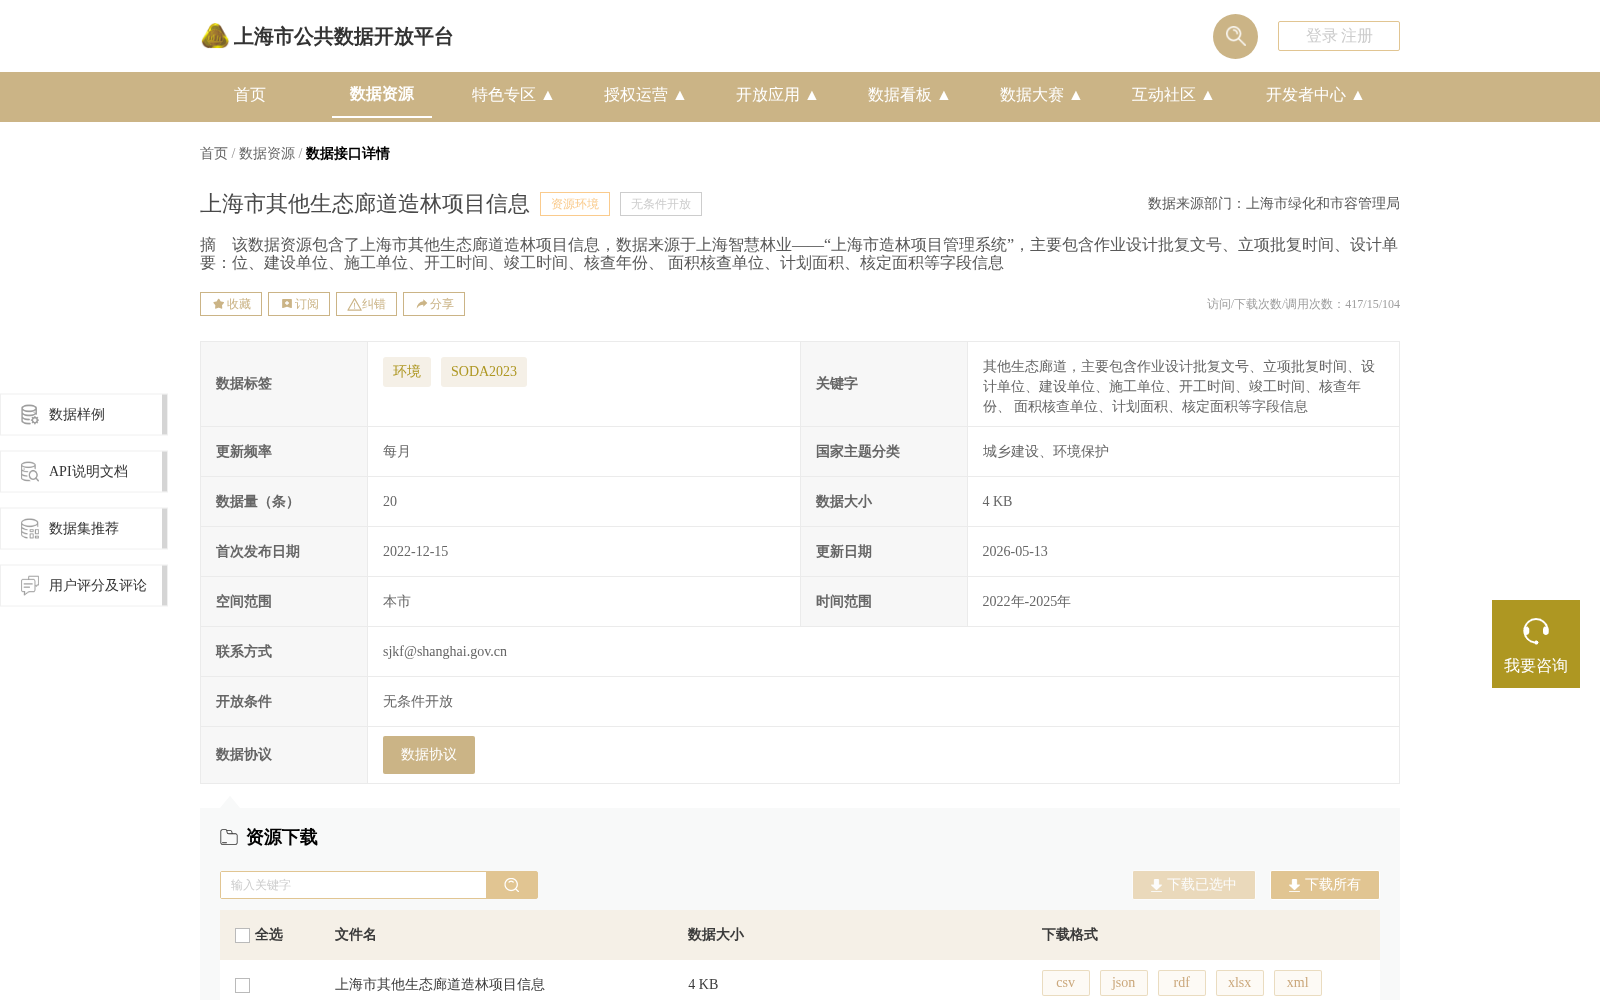Select the 数据资源 navigation tab

(382, 94)
